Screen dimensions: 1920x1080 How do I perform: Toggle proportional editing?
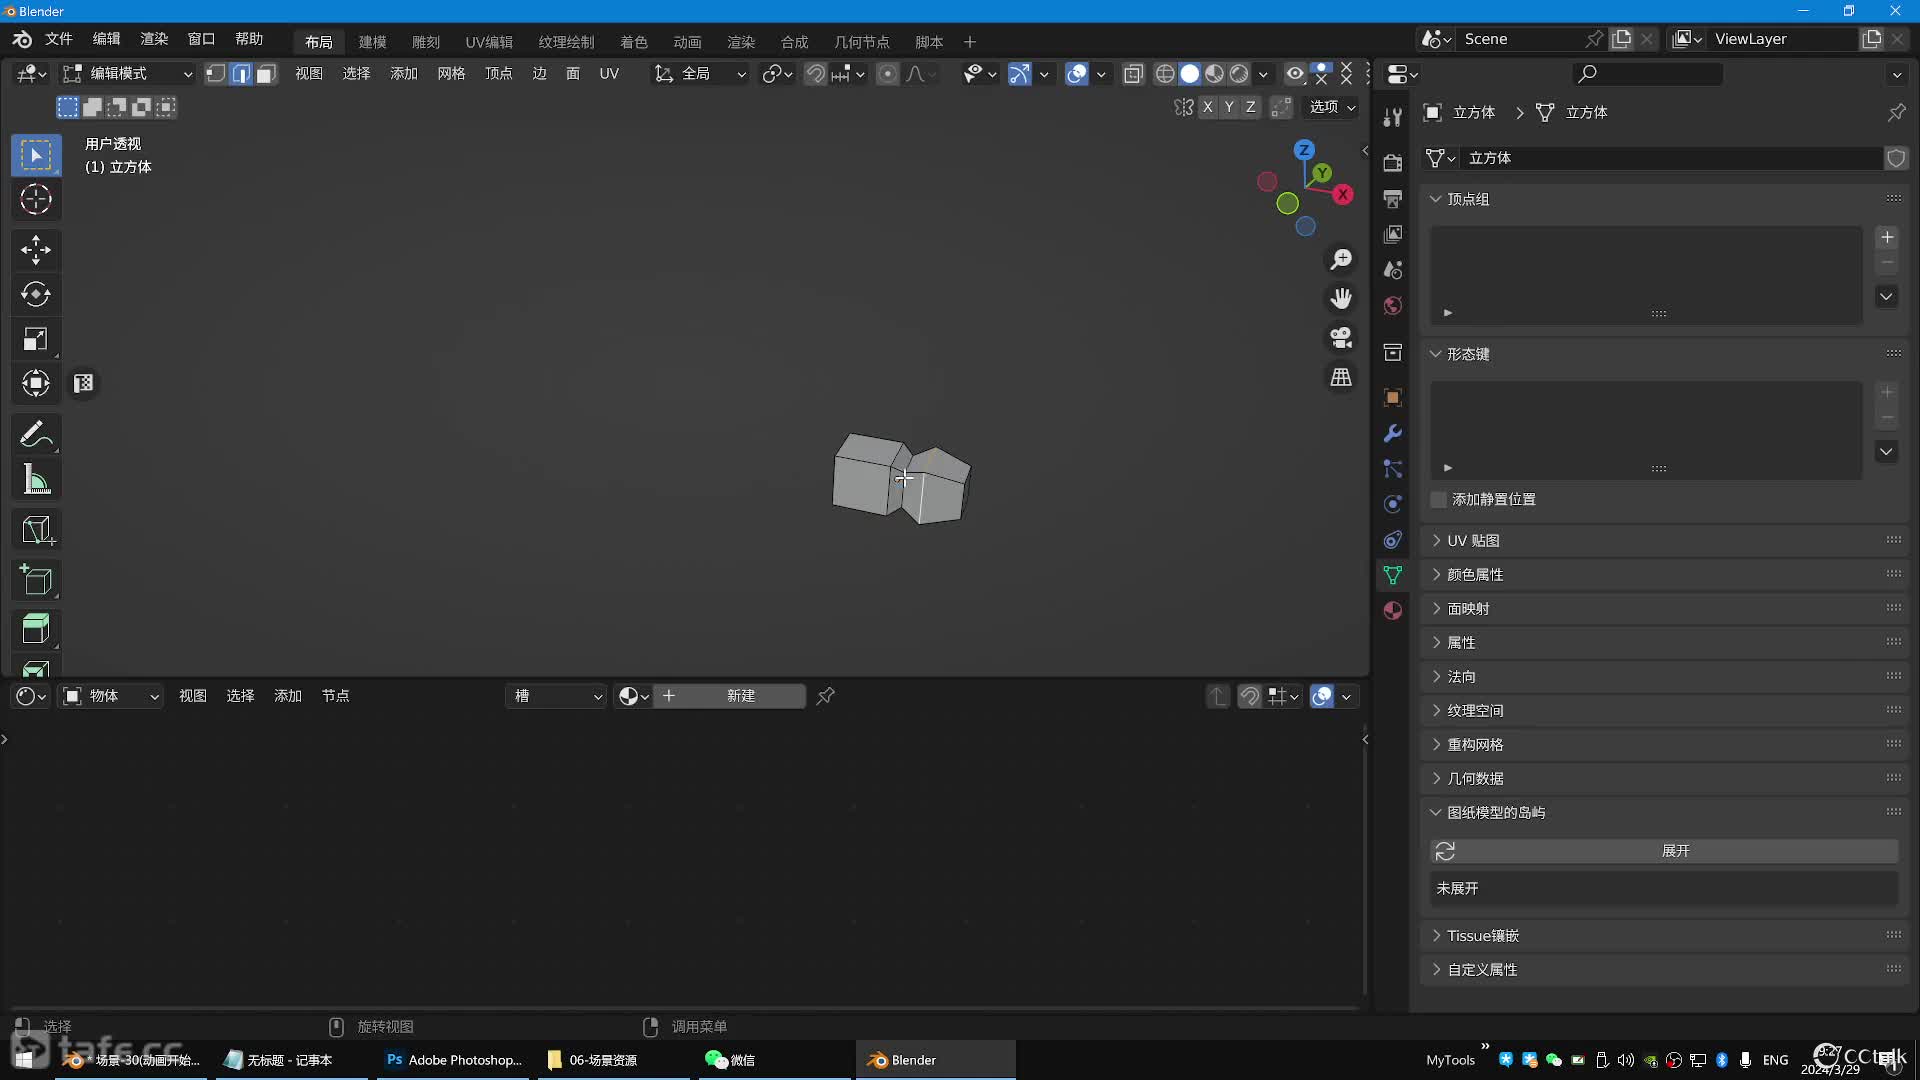(887, 74)
